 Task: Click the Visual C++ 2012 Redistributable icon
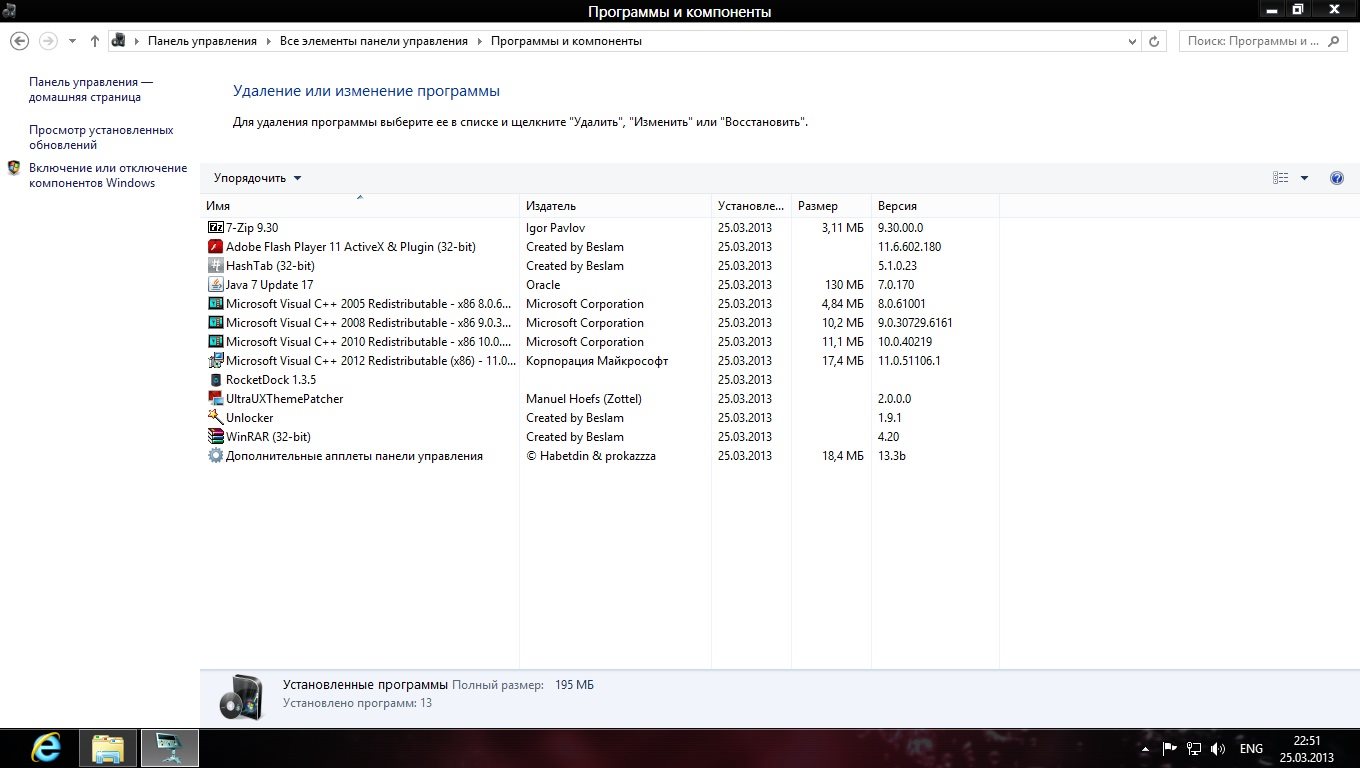215,361
